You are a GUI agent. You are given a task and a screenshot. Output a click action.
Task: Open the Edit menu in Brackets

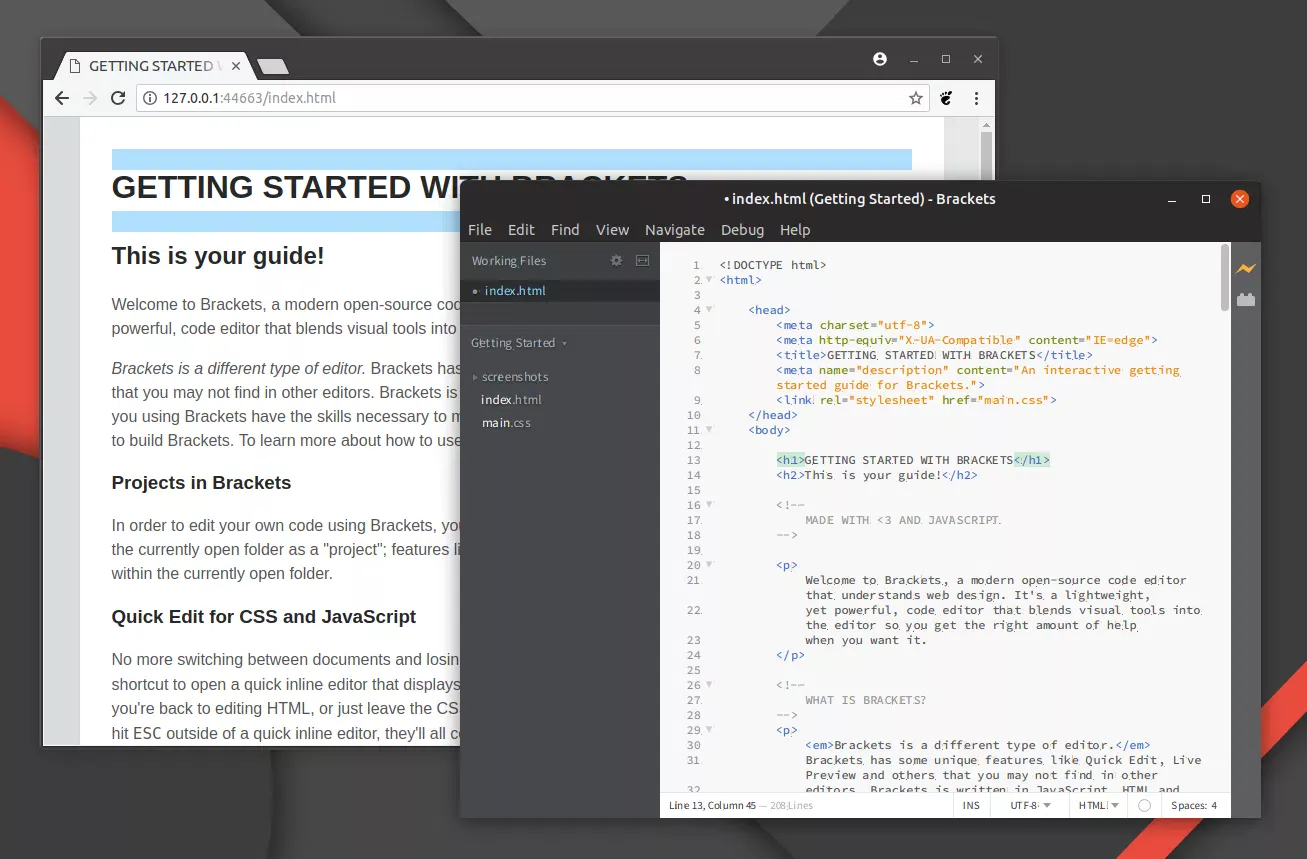521,230
